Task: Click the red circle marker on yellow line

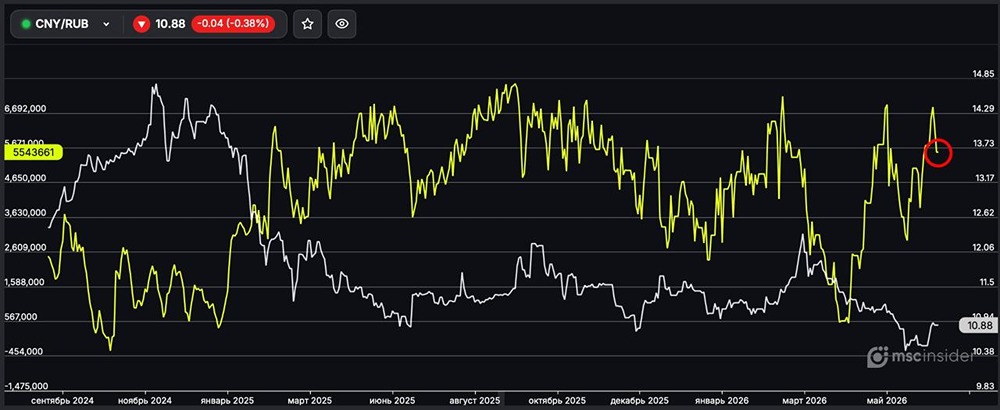Action: 938,152
